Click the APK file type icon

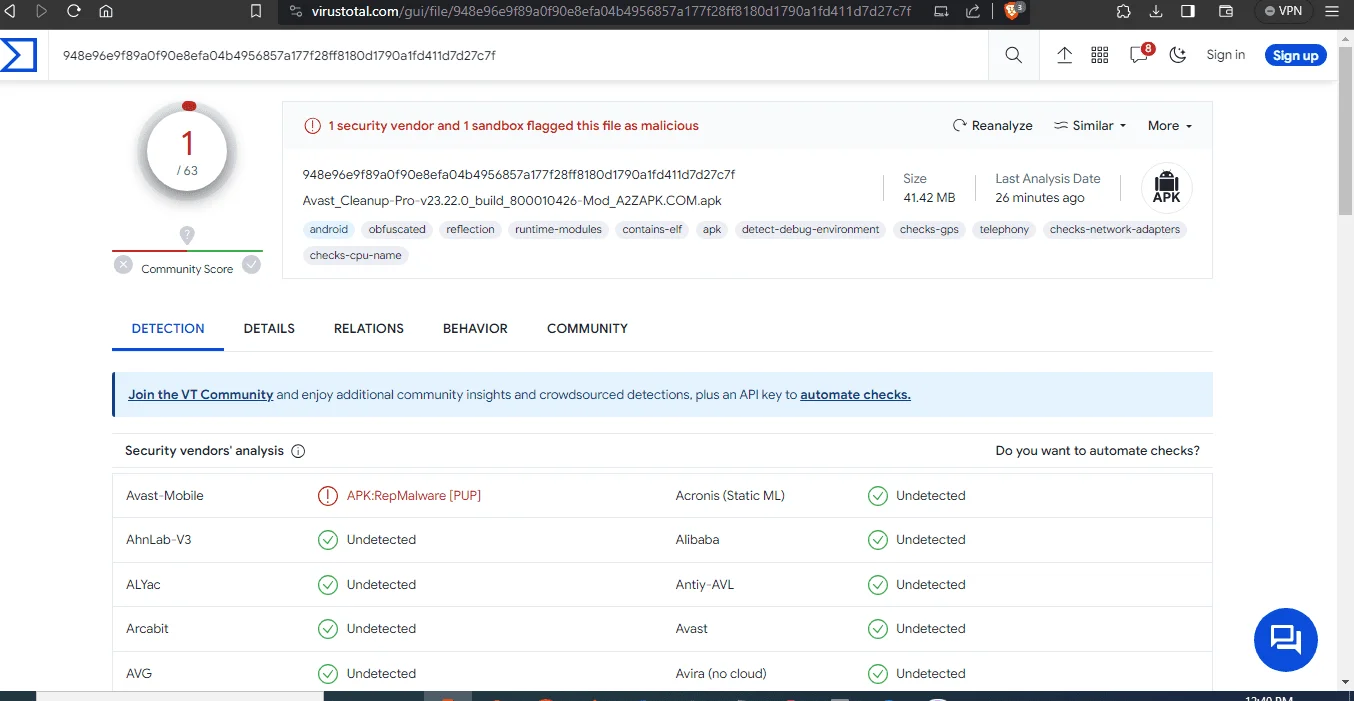coord(1166,188)
